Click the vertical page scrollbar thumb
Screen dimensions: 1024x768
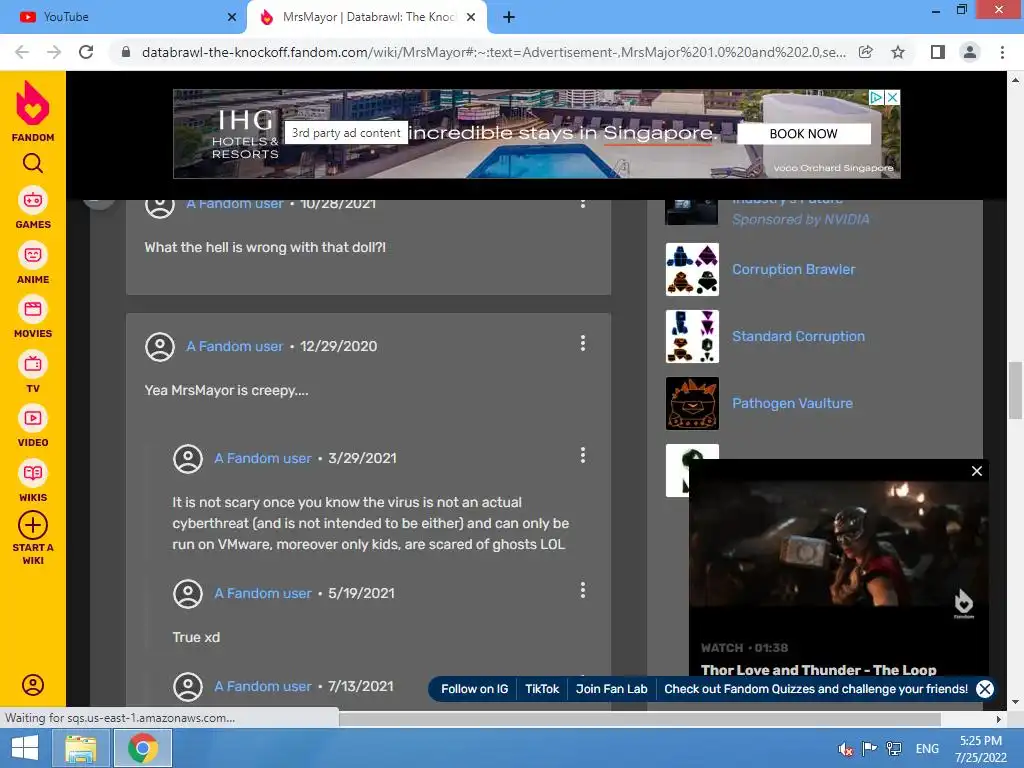click(1015, 391)
